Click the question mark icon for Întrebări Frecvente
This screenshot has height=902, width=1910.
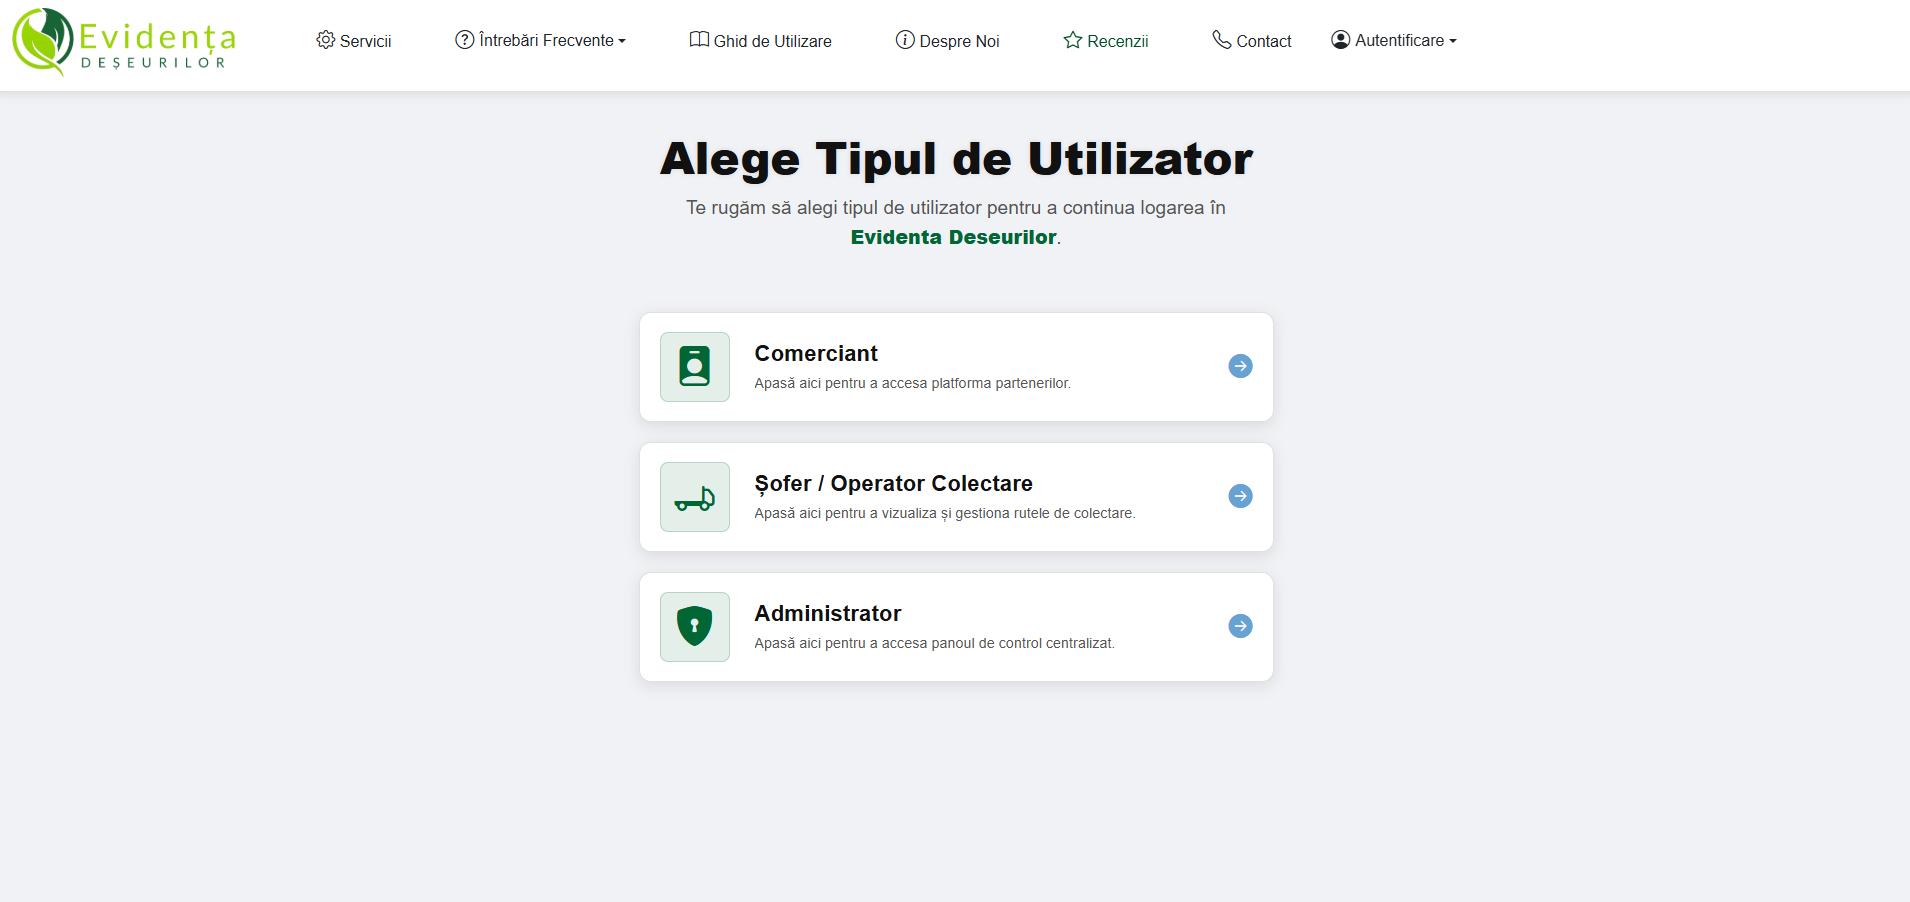pos(465,40)
